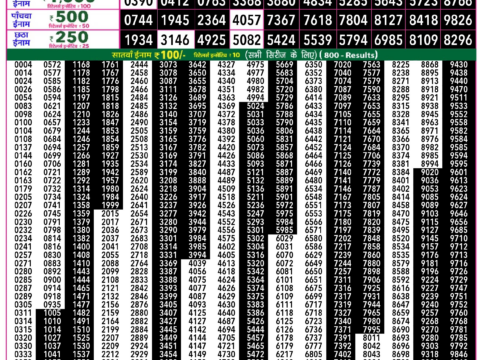480x360 pixels.
Task: Click number 8011 in the 100 prize grid
Action: coord(372,338)
